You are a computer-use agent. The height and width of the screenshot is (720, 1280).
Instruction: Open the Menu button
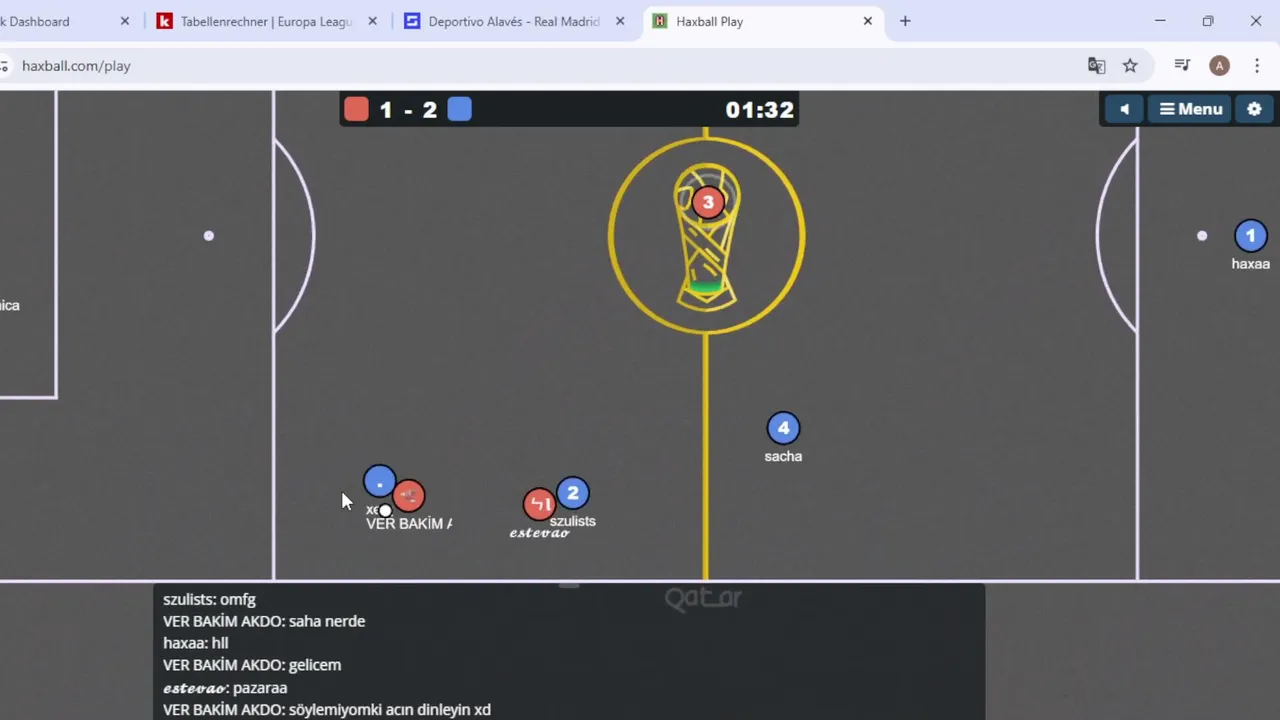[x=1191, y=109]
